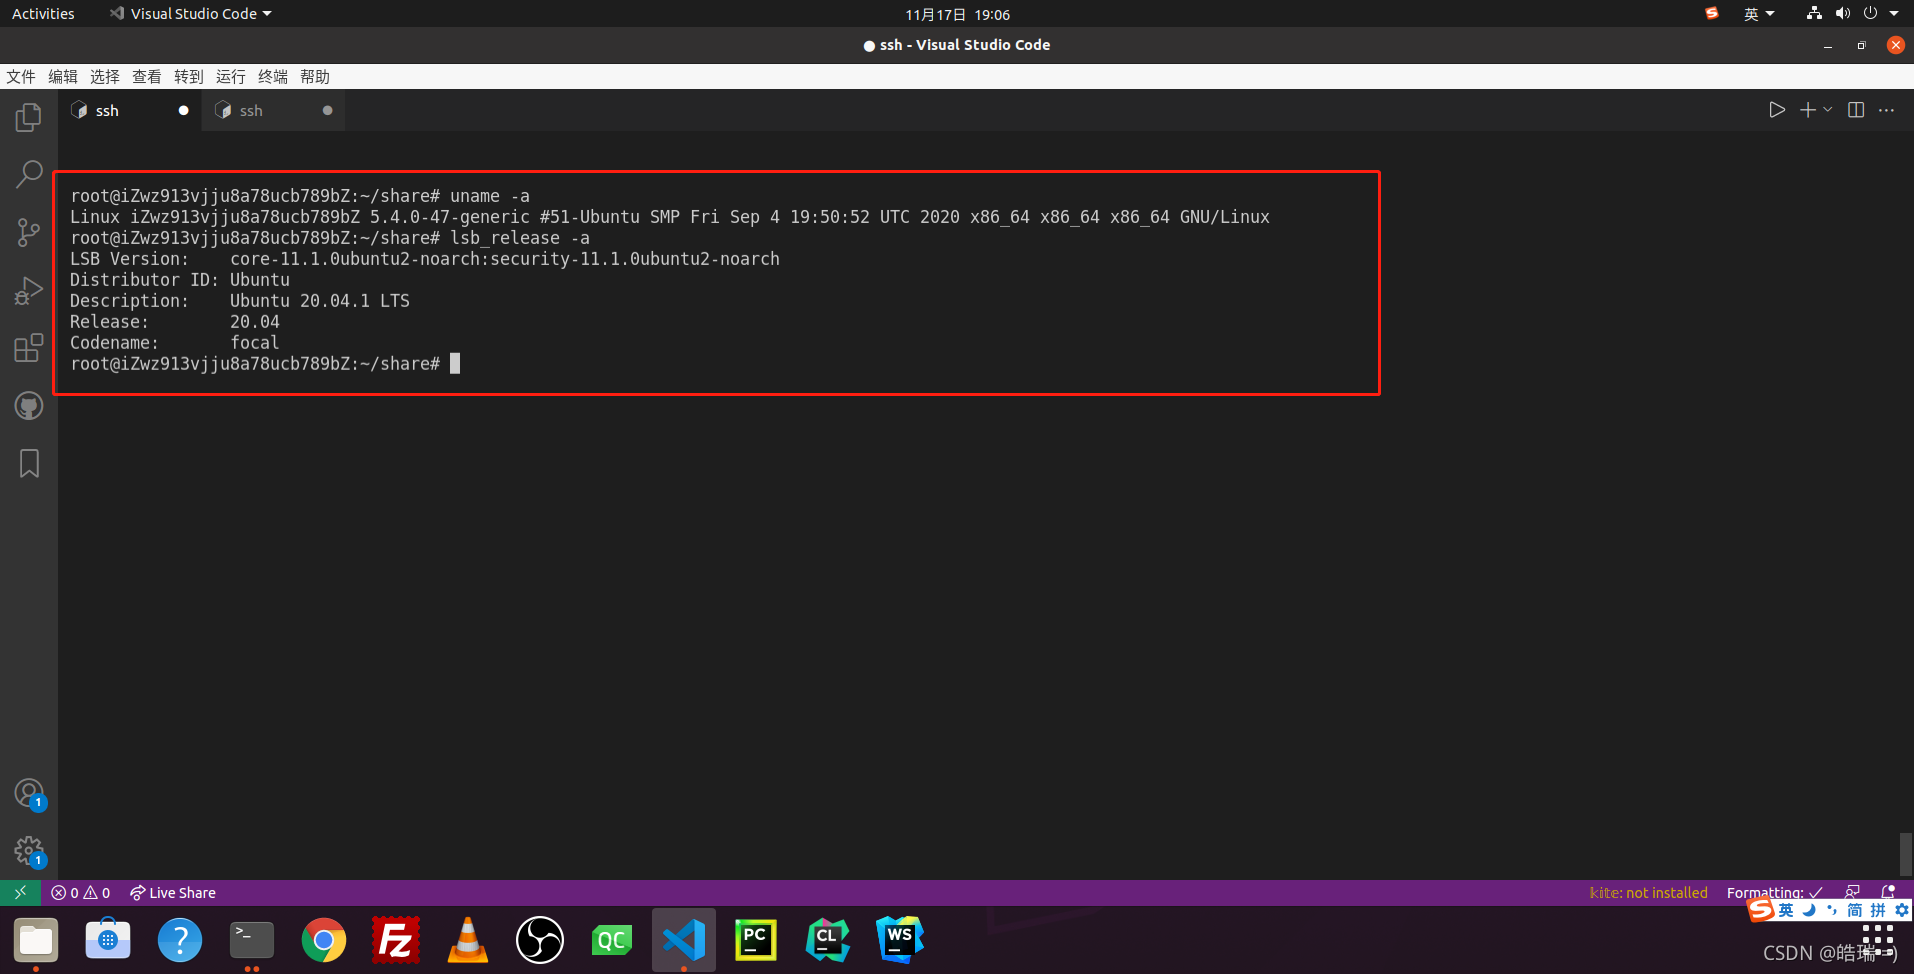Click unsaved dot on first ssh tab
The image size is (1914, 974).
183,111
